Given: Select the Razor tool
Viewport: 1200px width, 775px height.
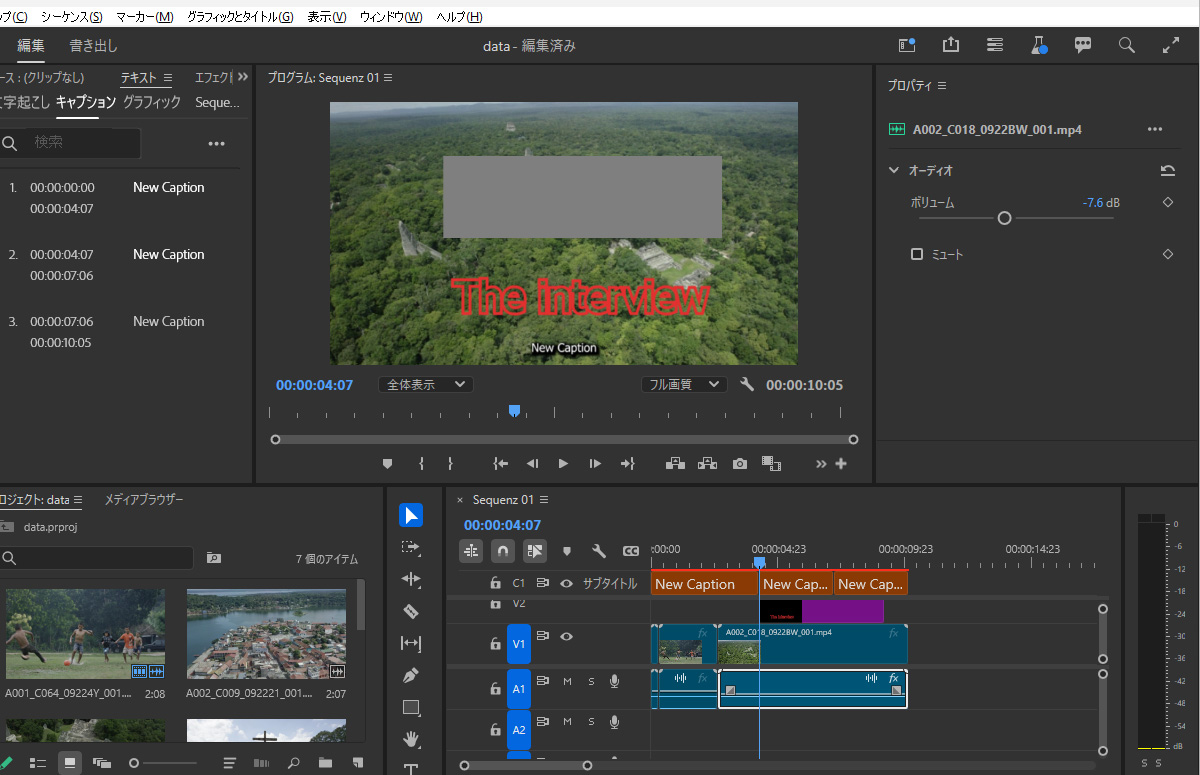Looking at the screenshot, I should pos(411,611).
